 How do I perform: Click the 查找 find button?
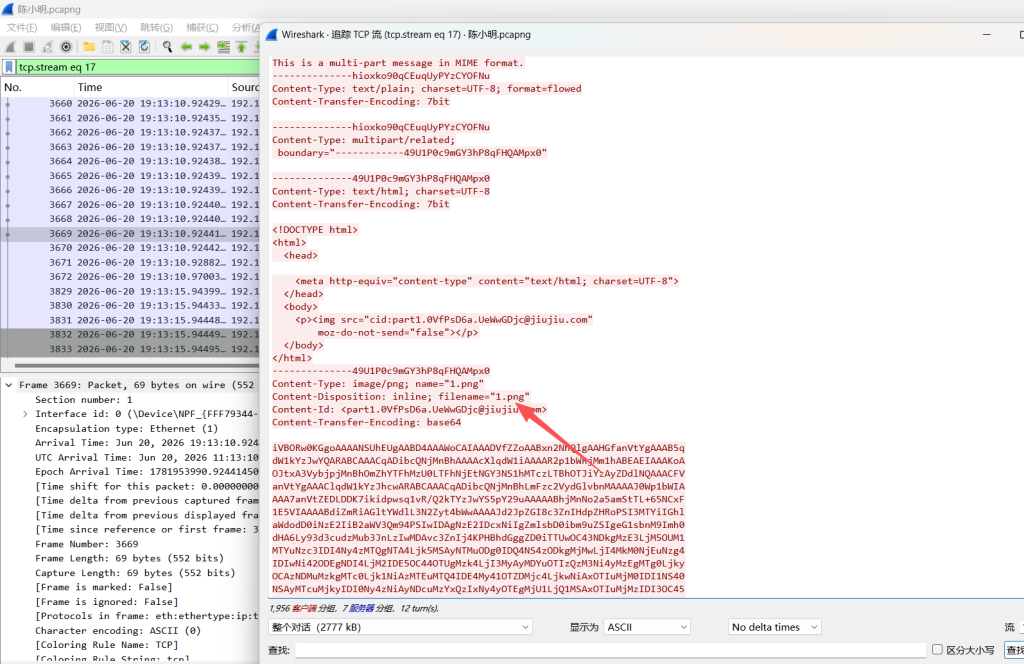1014,650
